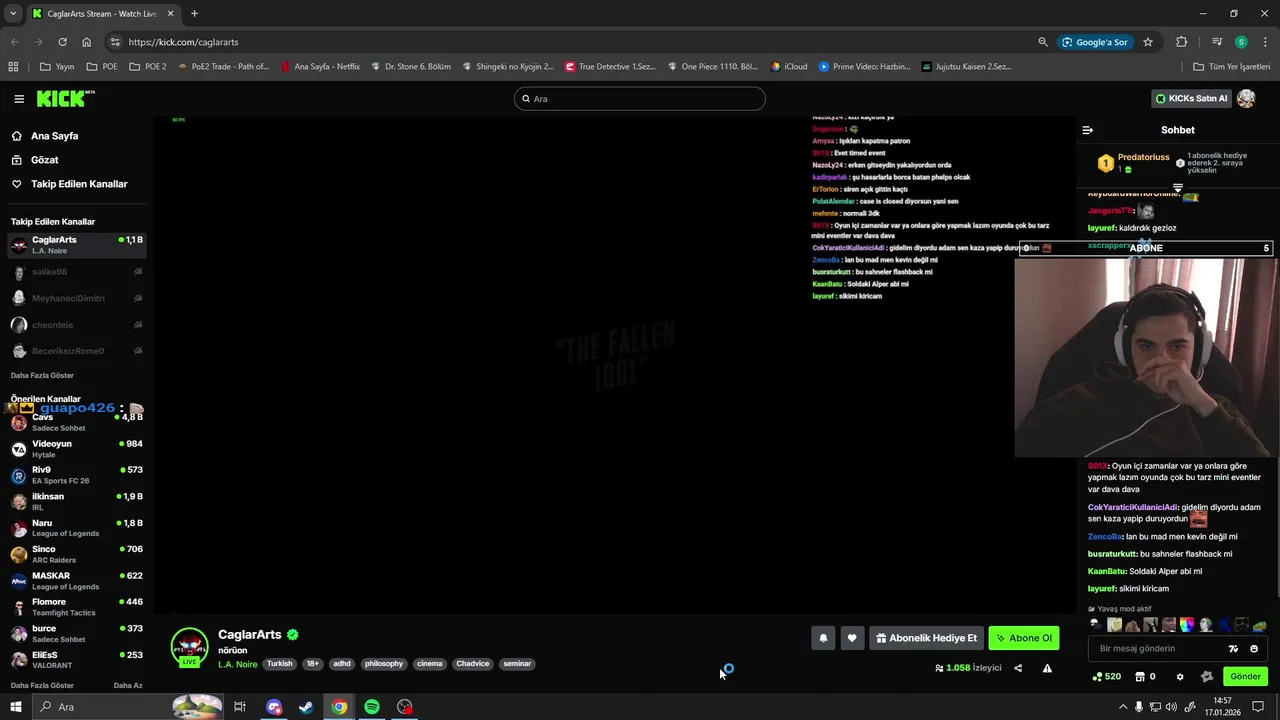The width and height of the screenshot is (1280, 720).
Task: Collapse recommended list with Daha Az
Action: [128, 685]
